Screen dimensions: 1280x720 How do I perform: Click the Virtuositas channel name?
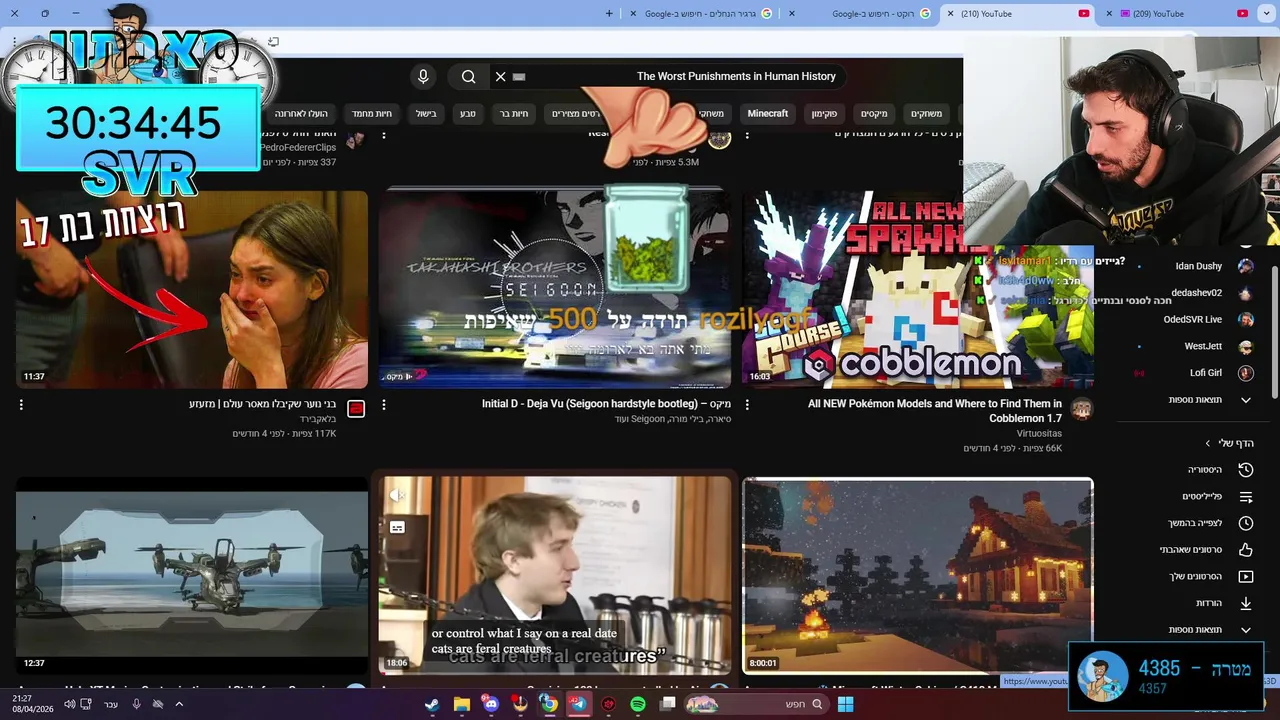(1038, 434)
